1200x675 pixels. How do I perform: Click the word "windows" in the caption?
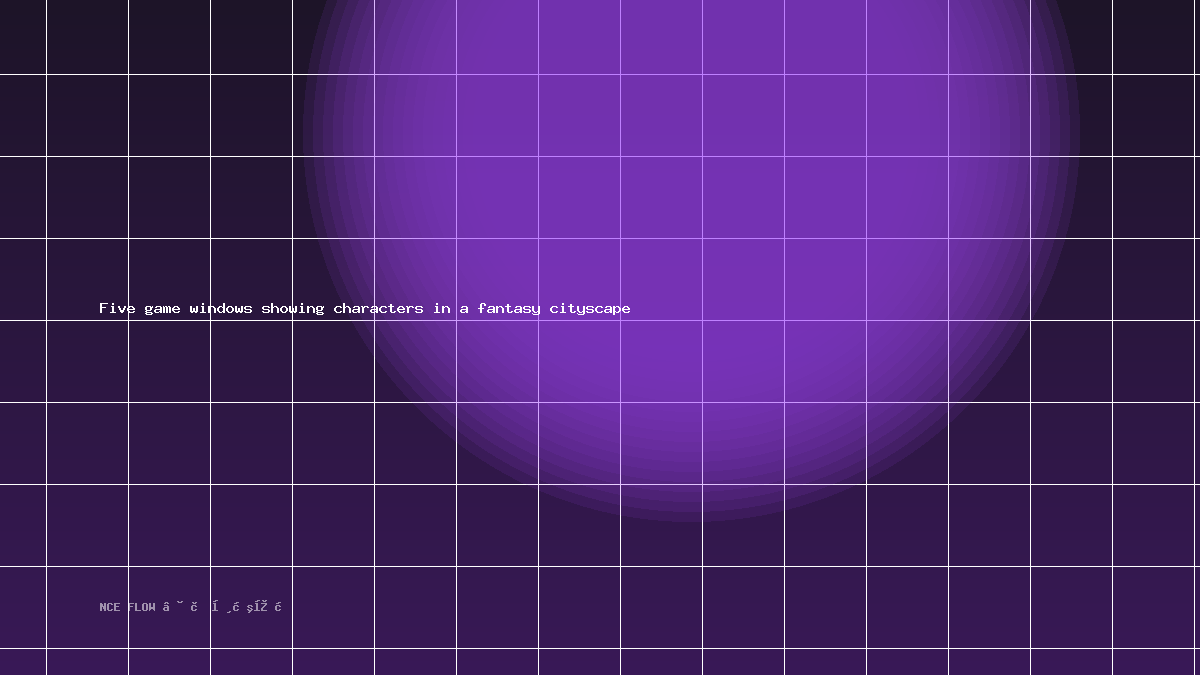point(221,308)
